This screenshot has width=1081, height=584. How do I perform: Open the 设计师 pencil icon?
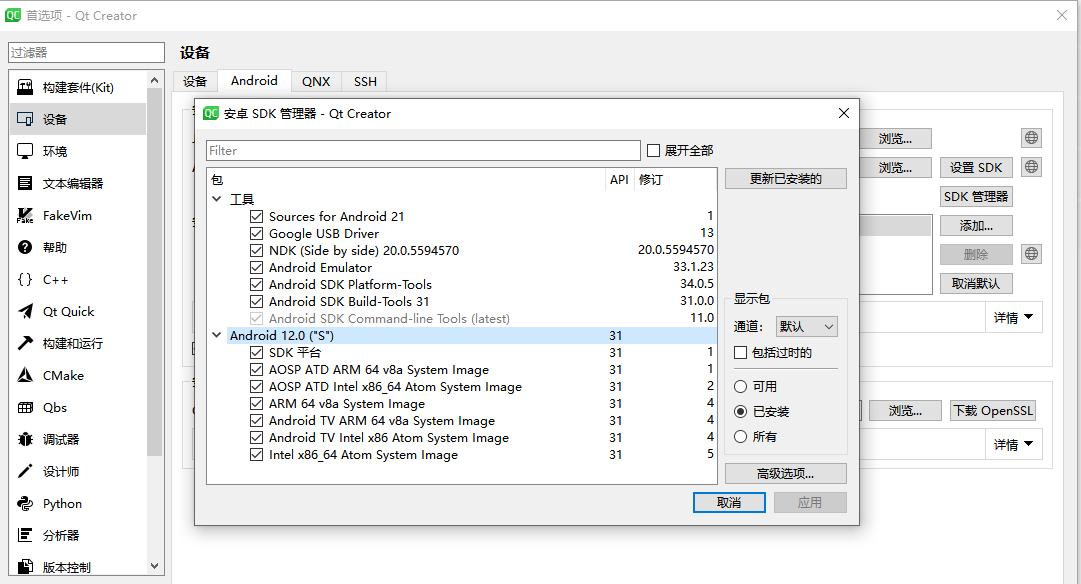(25, 472)
